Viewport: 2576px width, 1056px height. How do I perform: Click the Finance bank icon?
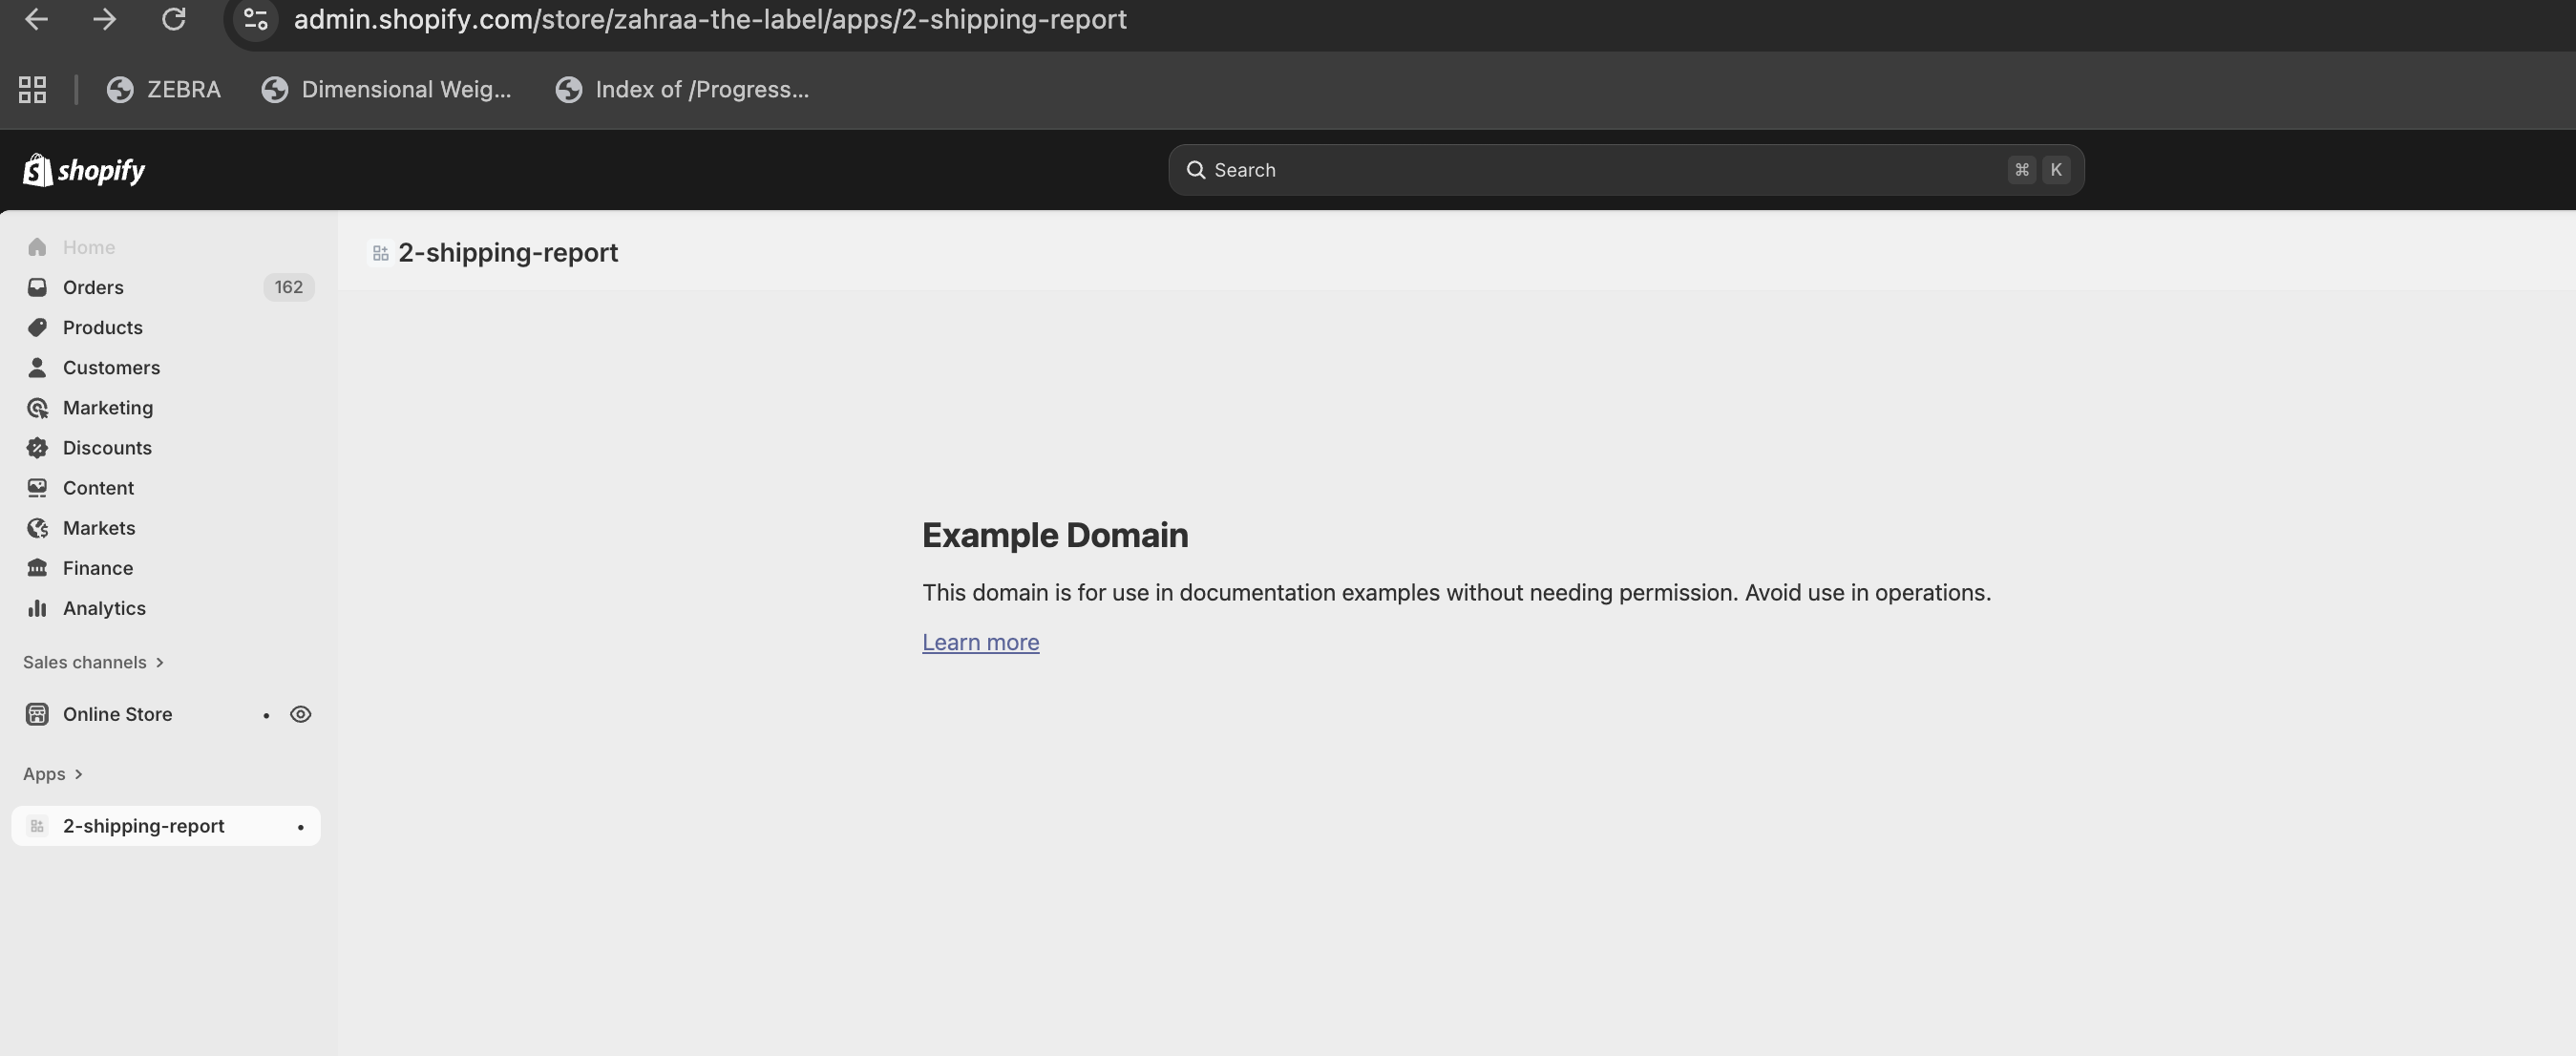pos(37,568)
